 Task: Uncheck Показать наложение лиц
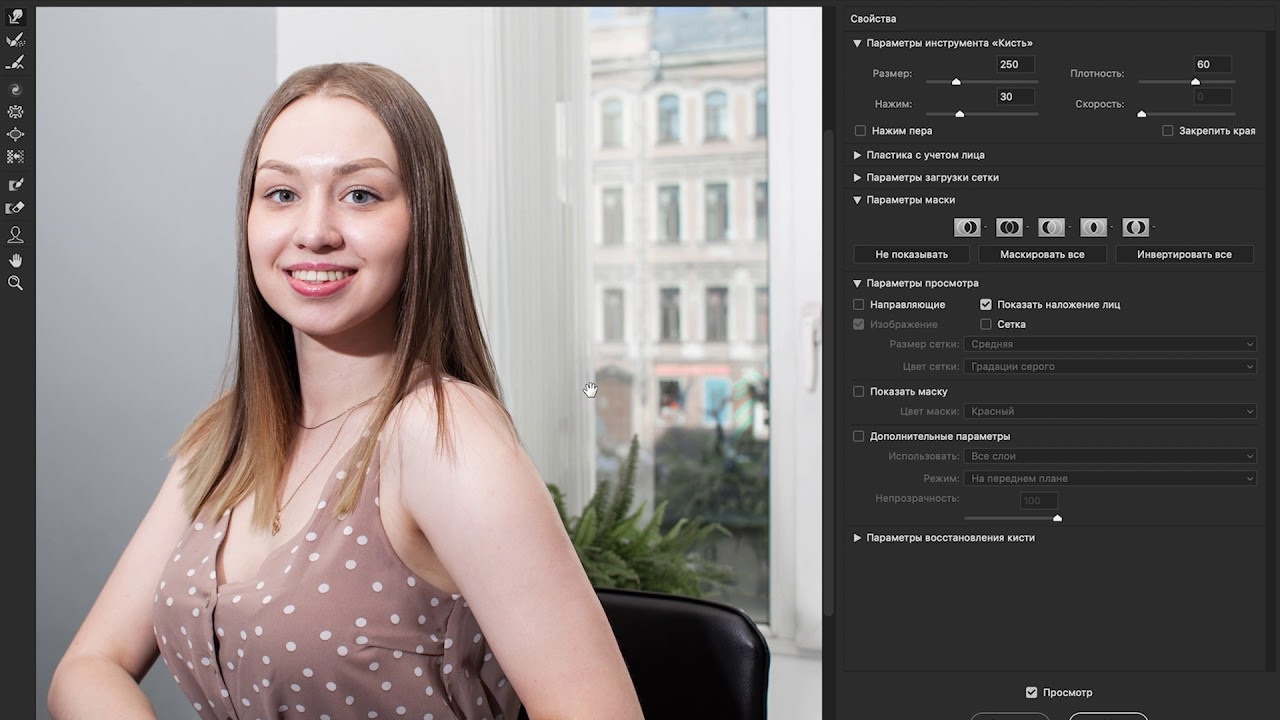(986, 304)
